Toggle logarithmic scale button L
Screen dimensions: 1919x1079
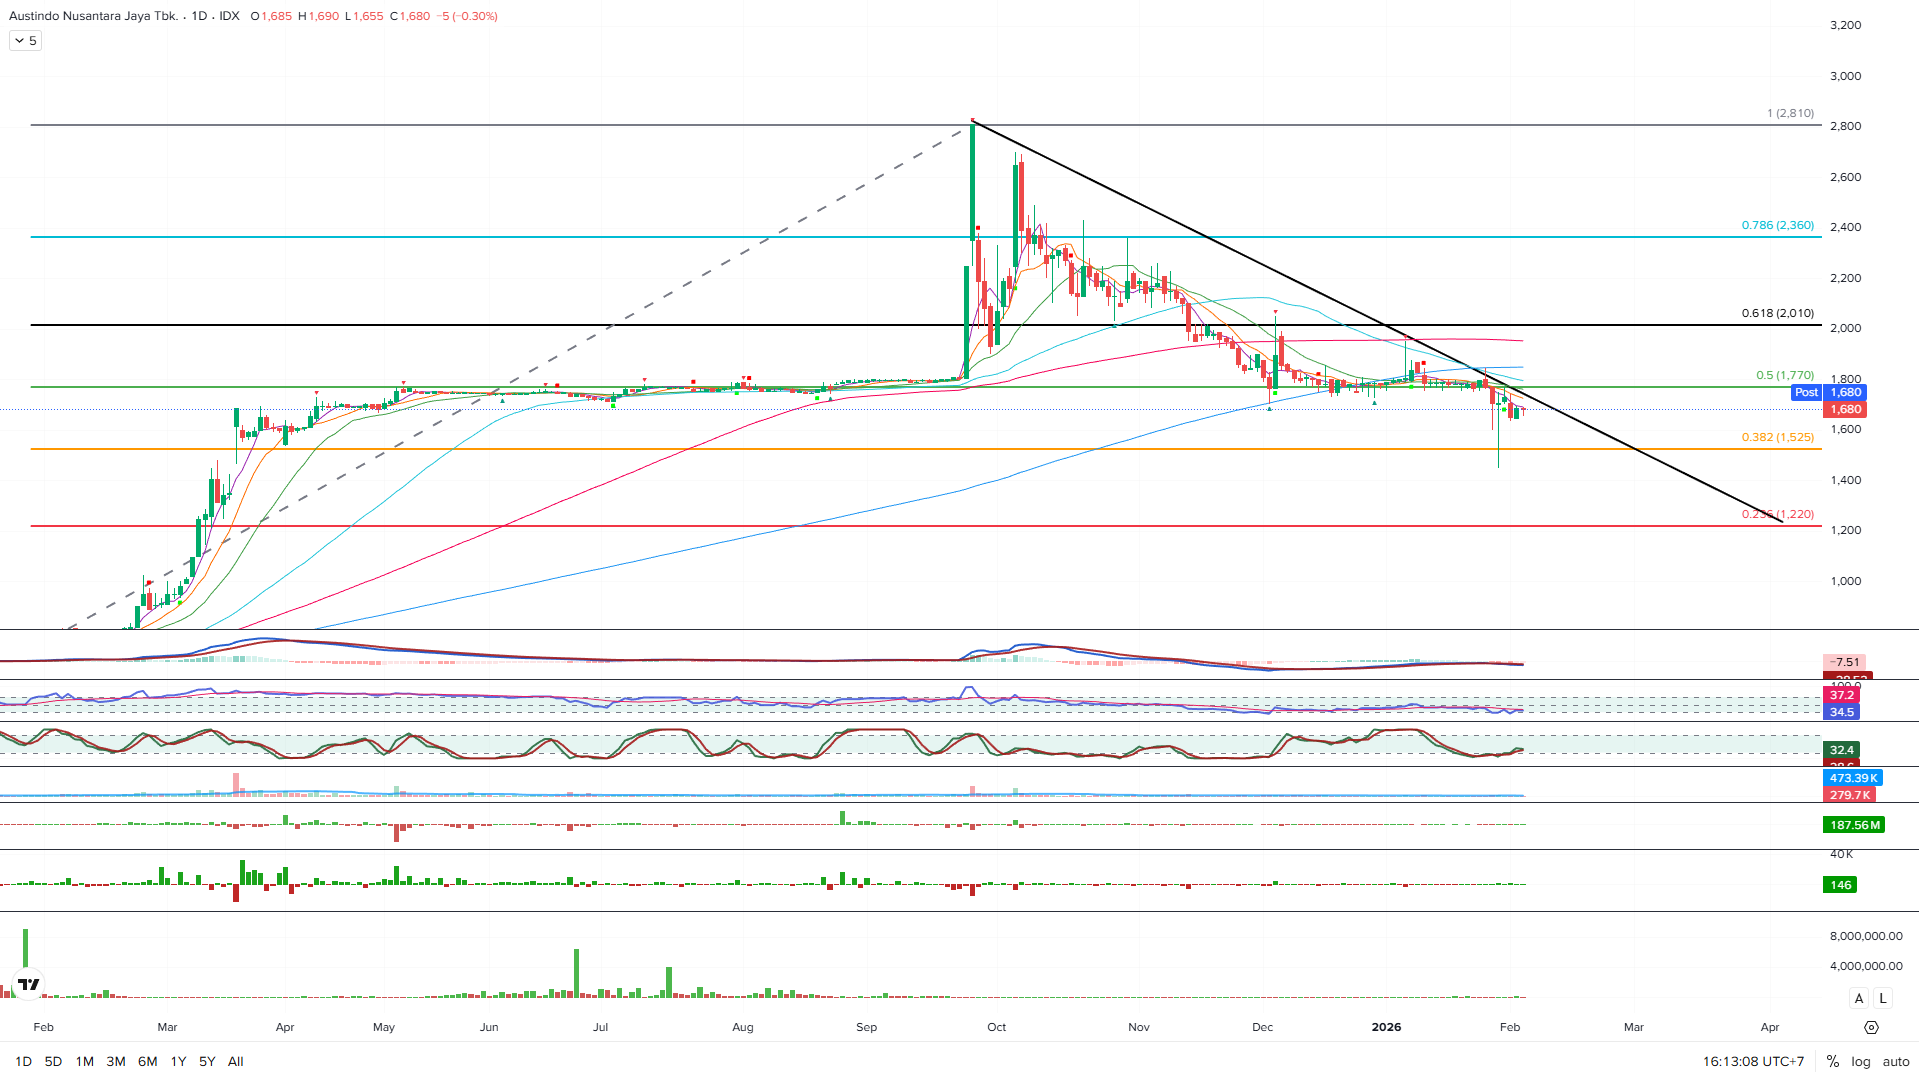(x=1883, y=998)
